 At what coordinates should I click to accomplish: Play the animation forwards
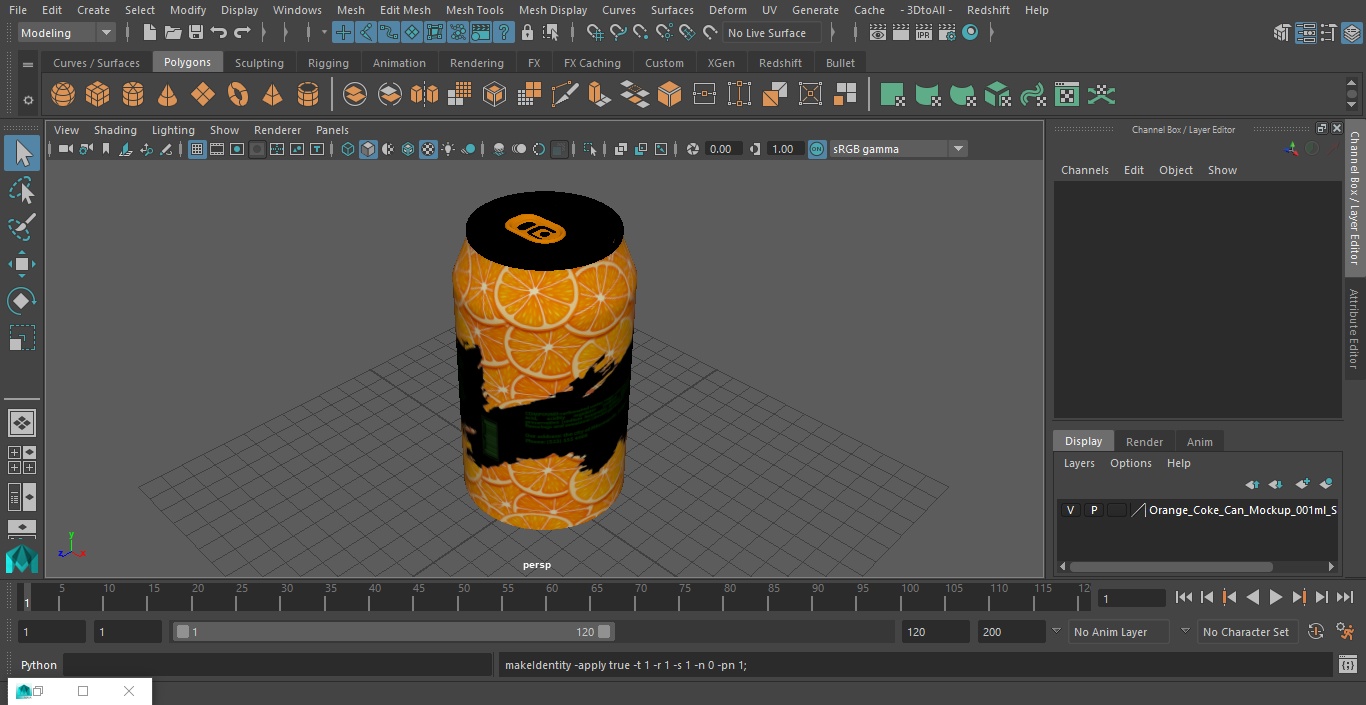(1276, 597)
